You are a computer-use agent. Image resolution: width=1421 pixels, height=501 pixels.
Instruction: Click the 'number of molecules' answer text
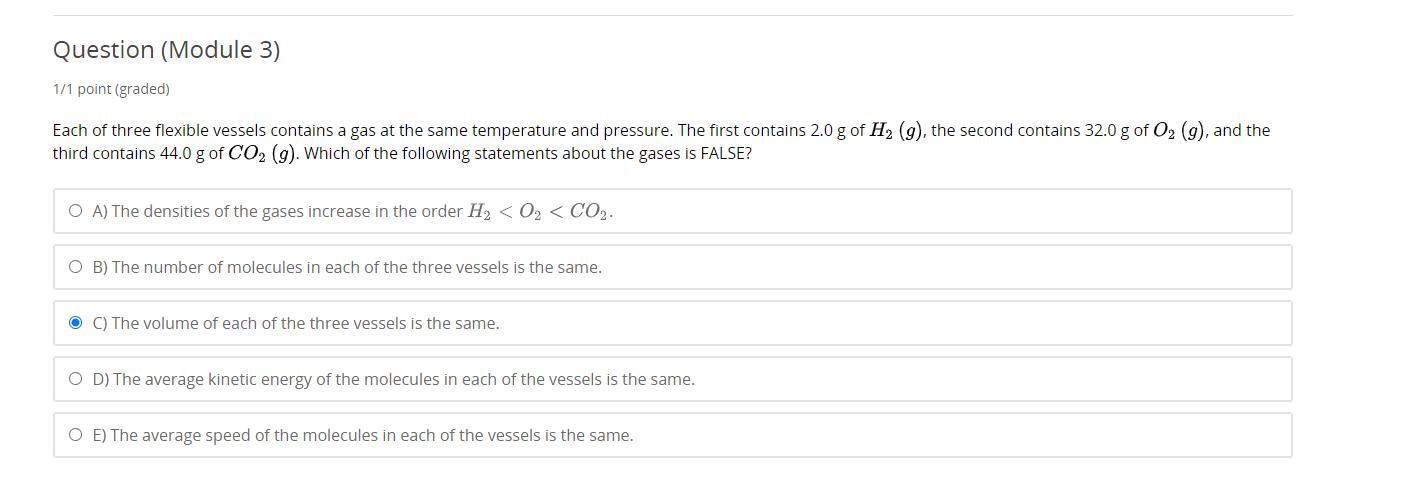coord(347,267)
